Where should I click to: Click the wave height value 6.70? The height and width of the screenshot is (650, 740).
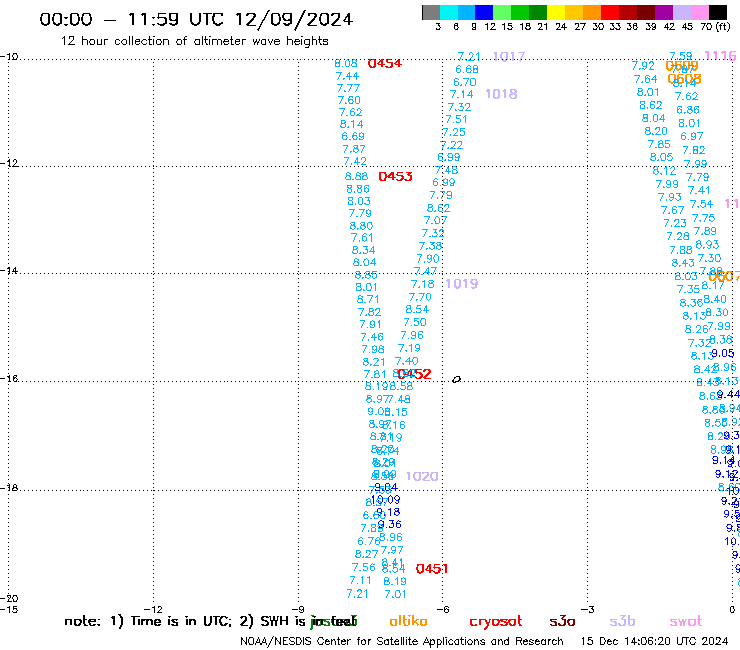(465, 82)
